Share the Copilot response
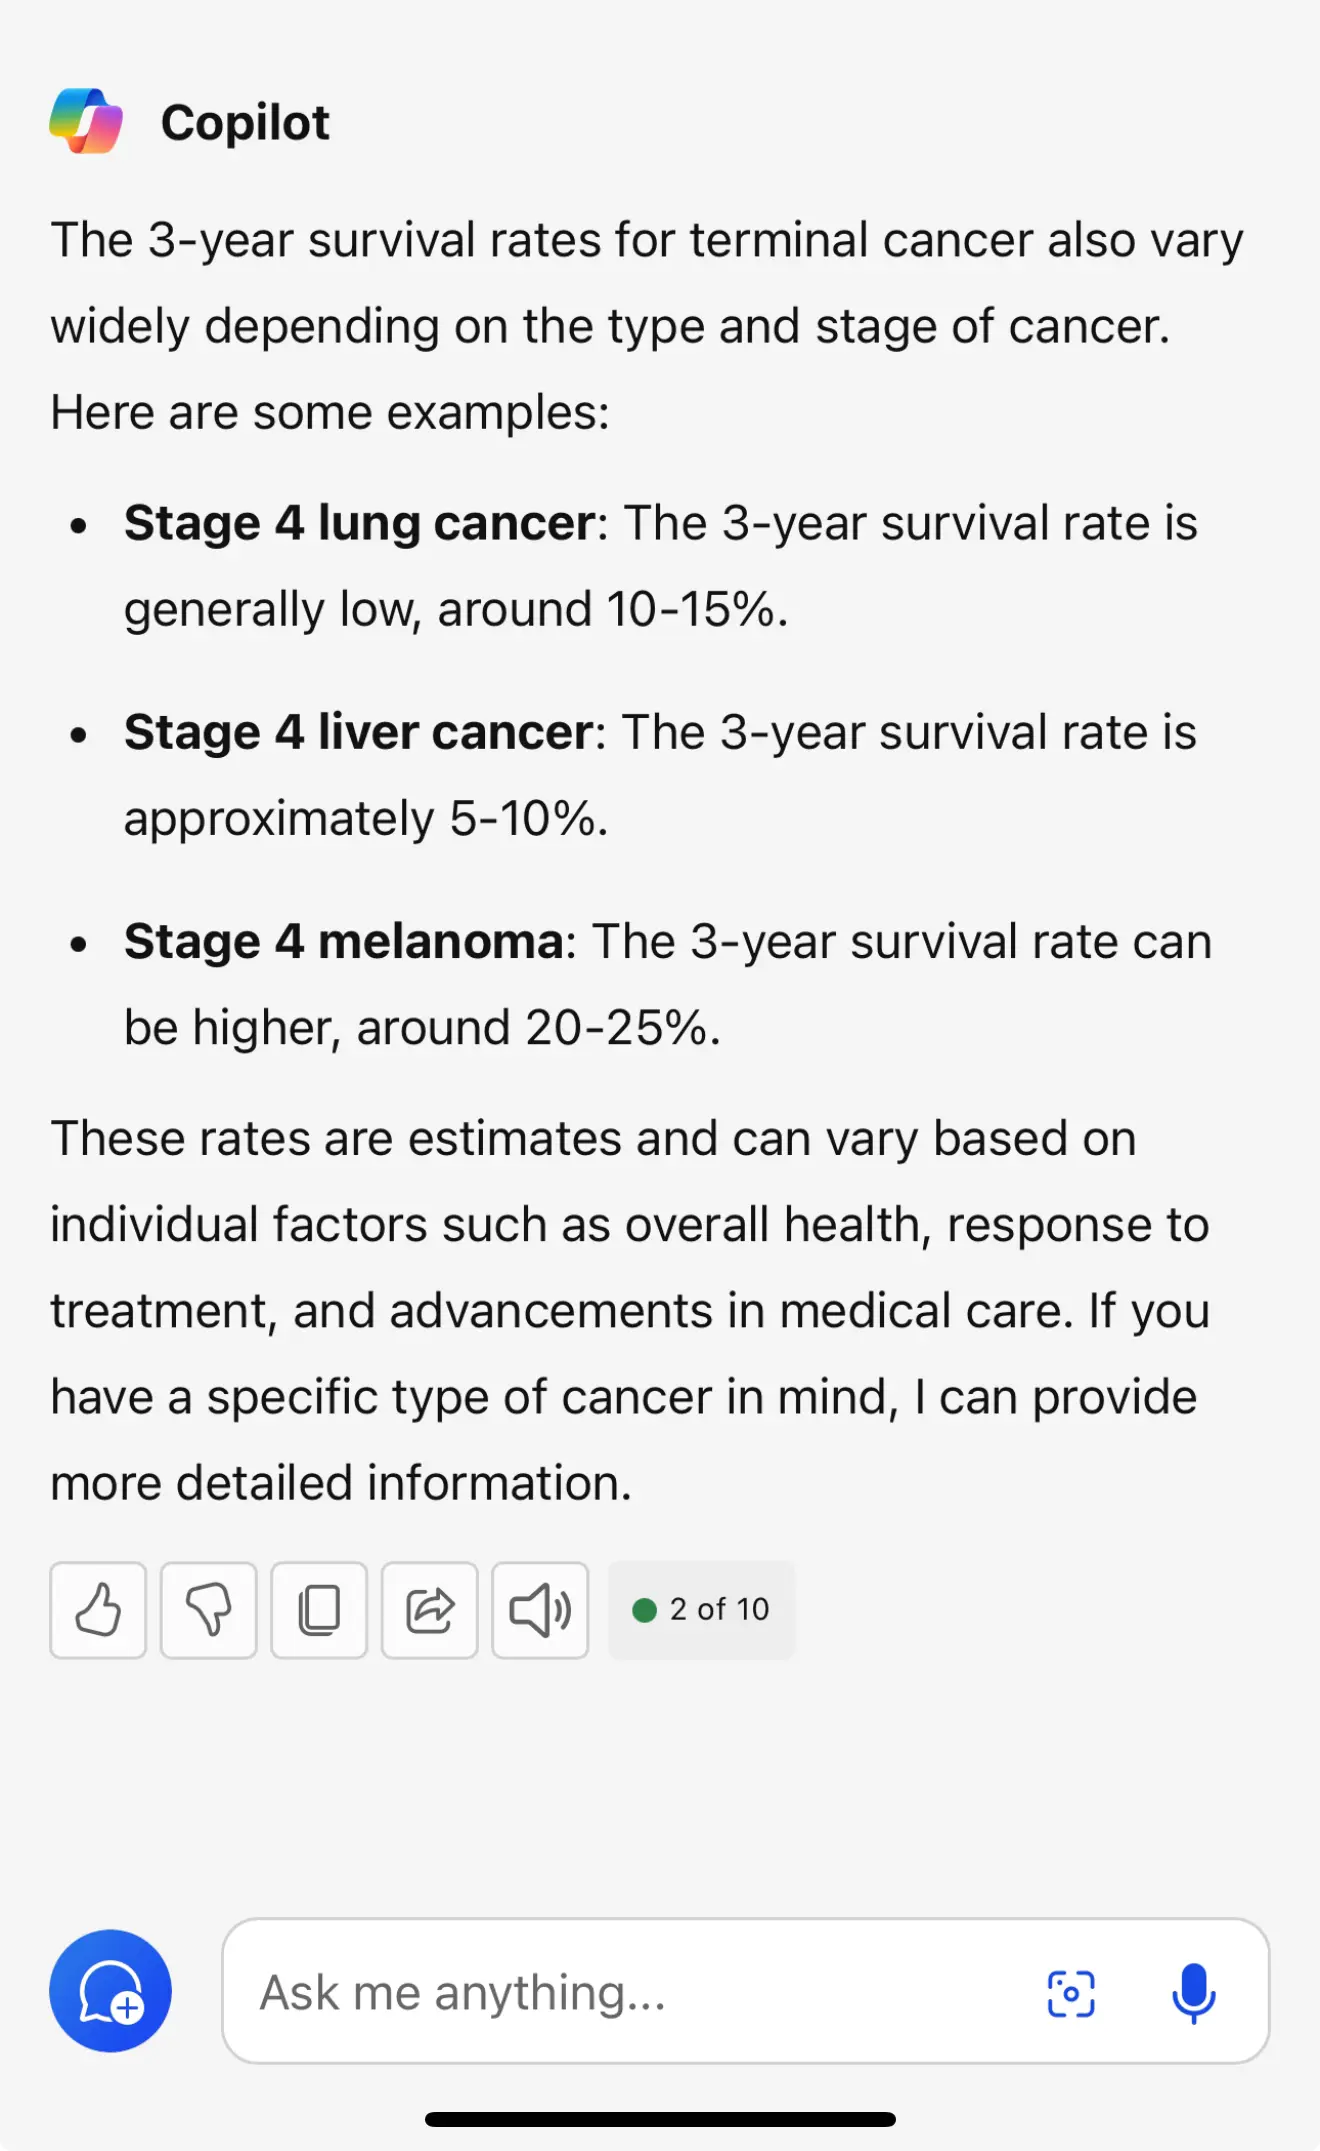1320x2151 pixels. click(x=429, y=1610)
